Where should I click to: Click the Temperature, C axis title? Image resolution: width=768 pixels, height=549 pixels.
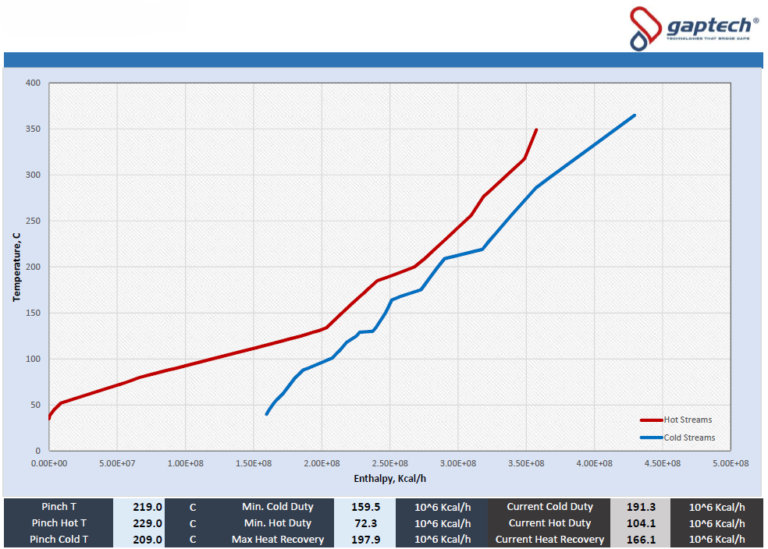17,265
